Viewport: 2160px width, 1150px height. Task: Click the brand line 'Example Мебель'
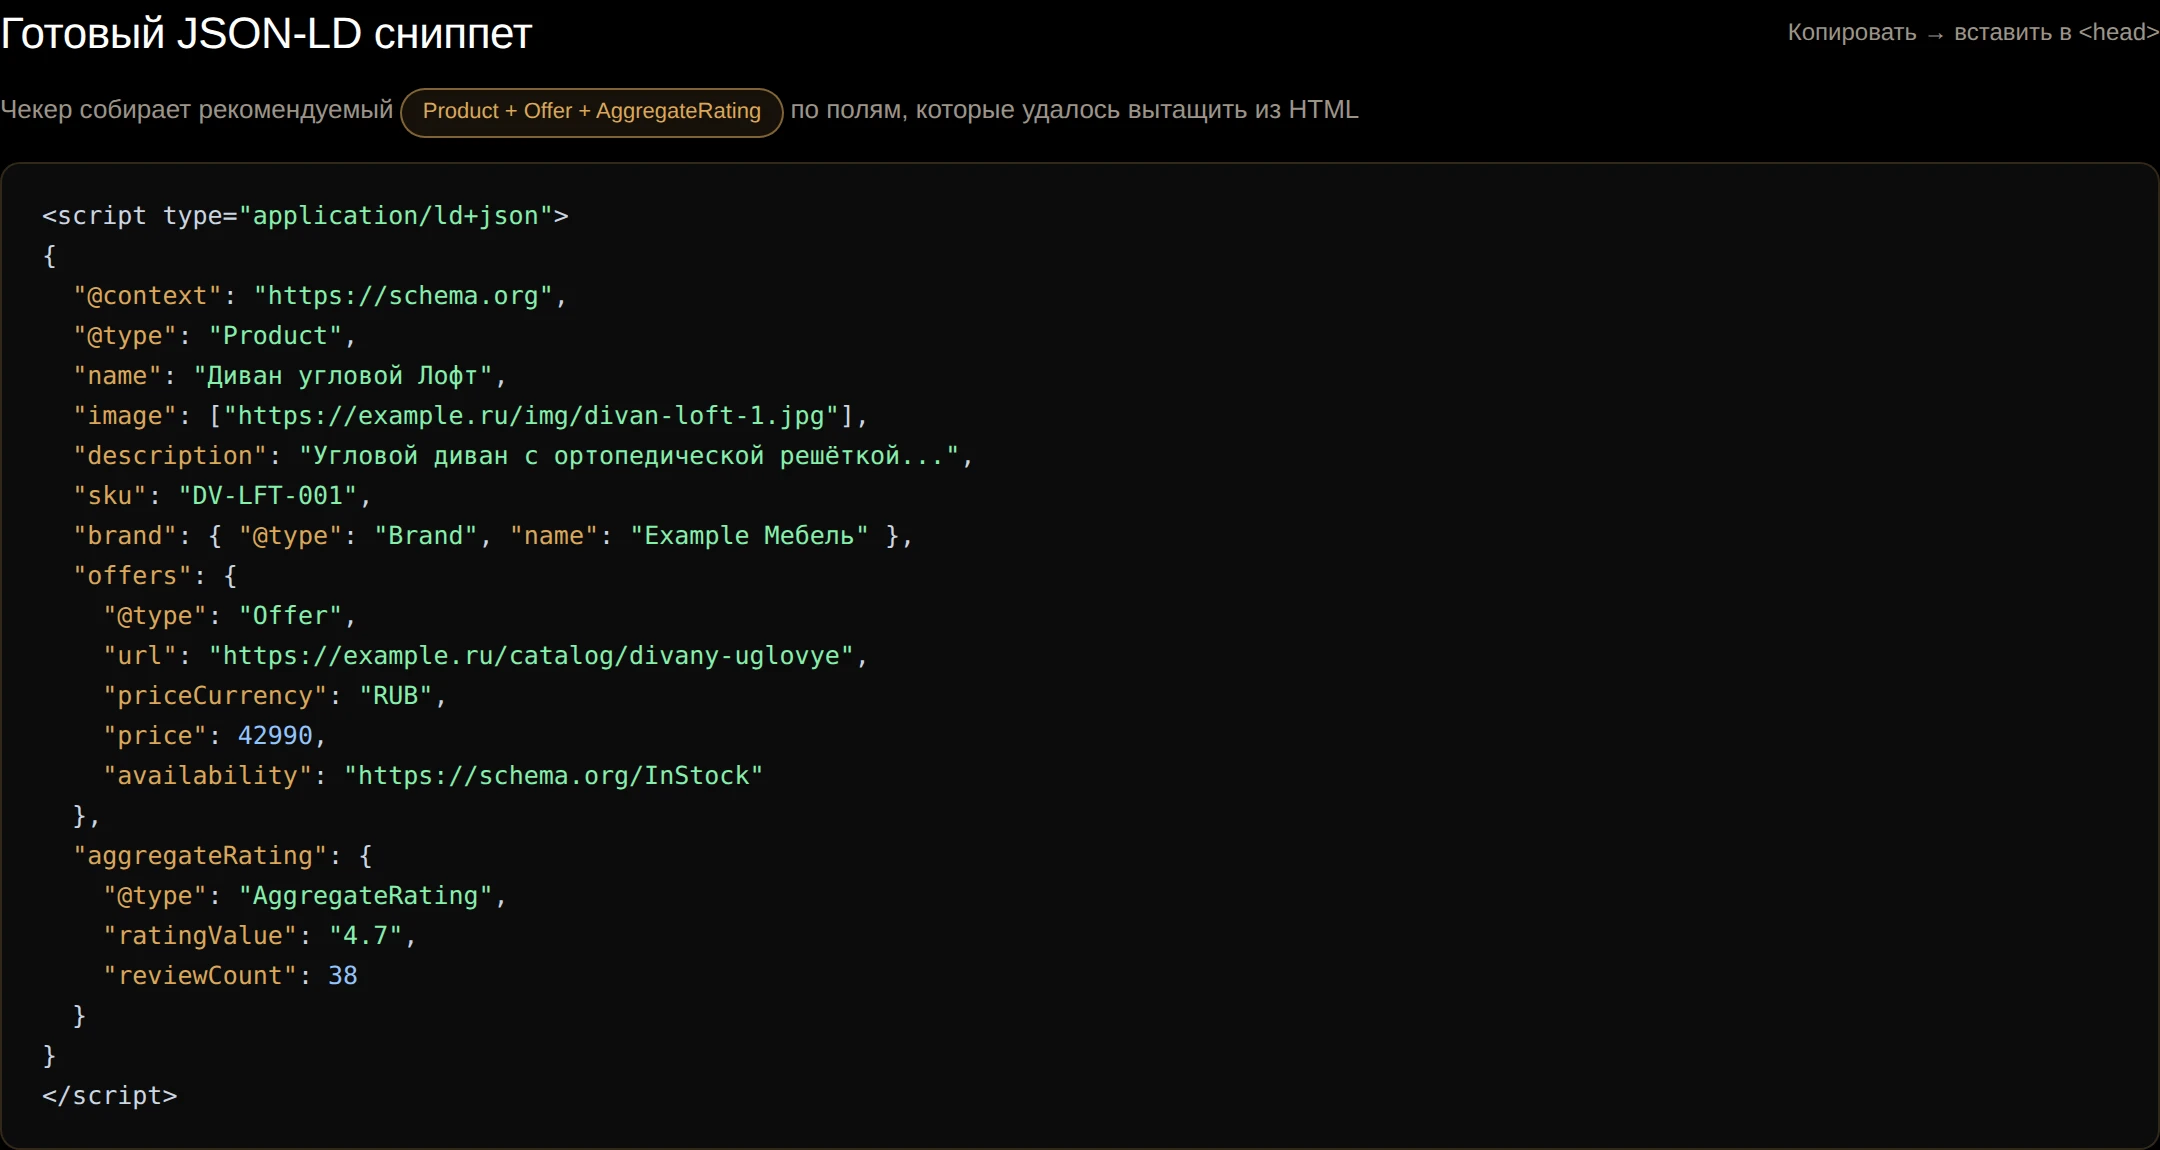493,536
